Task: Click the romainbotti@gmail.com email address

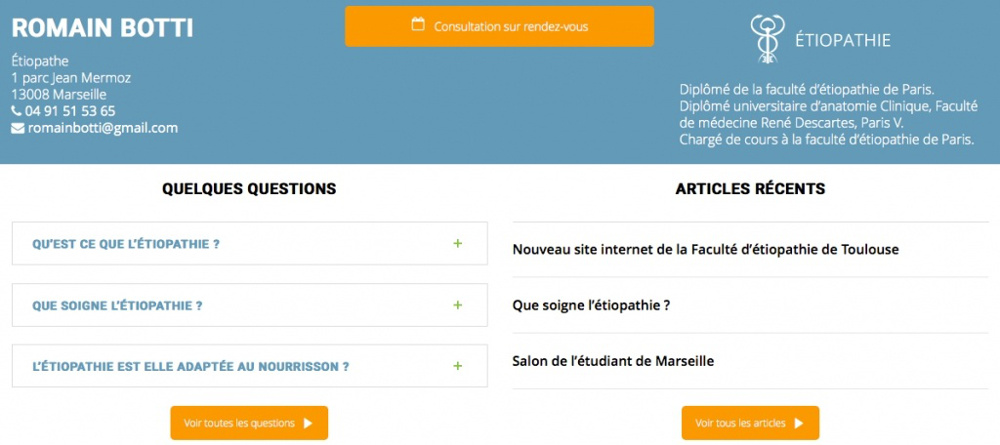Action: point(102,128)
